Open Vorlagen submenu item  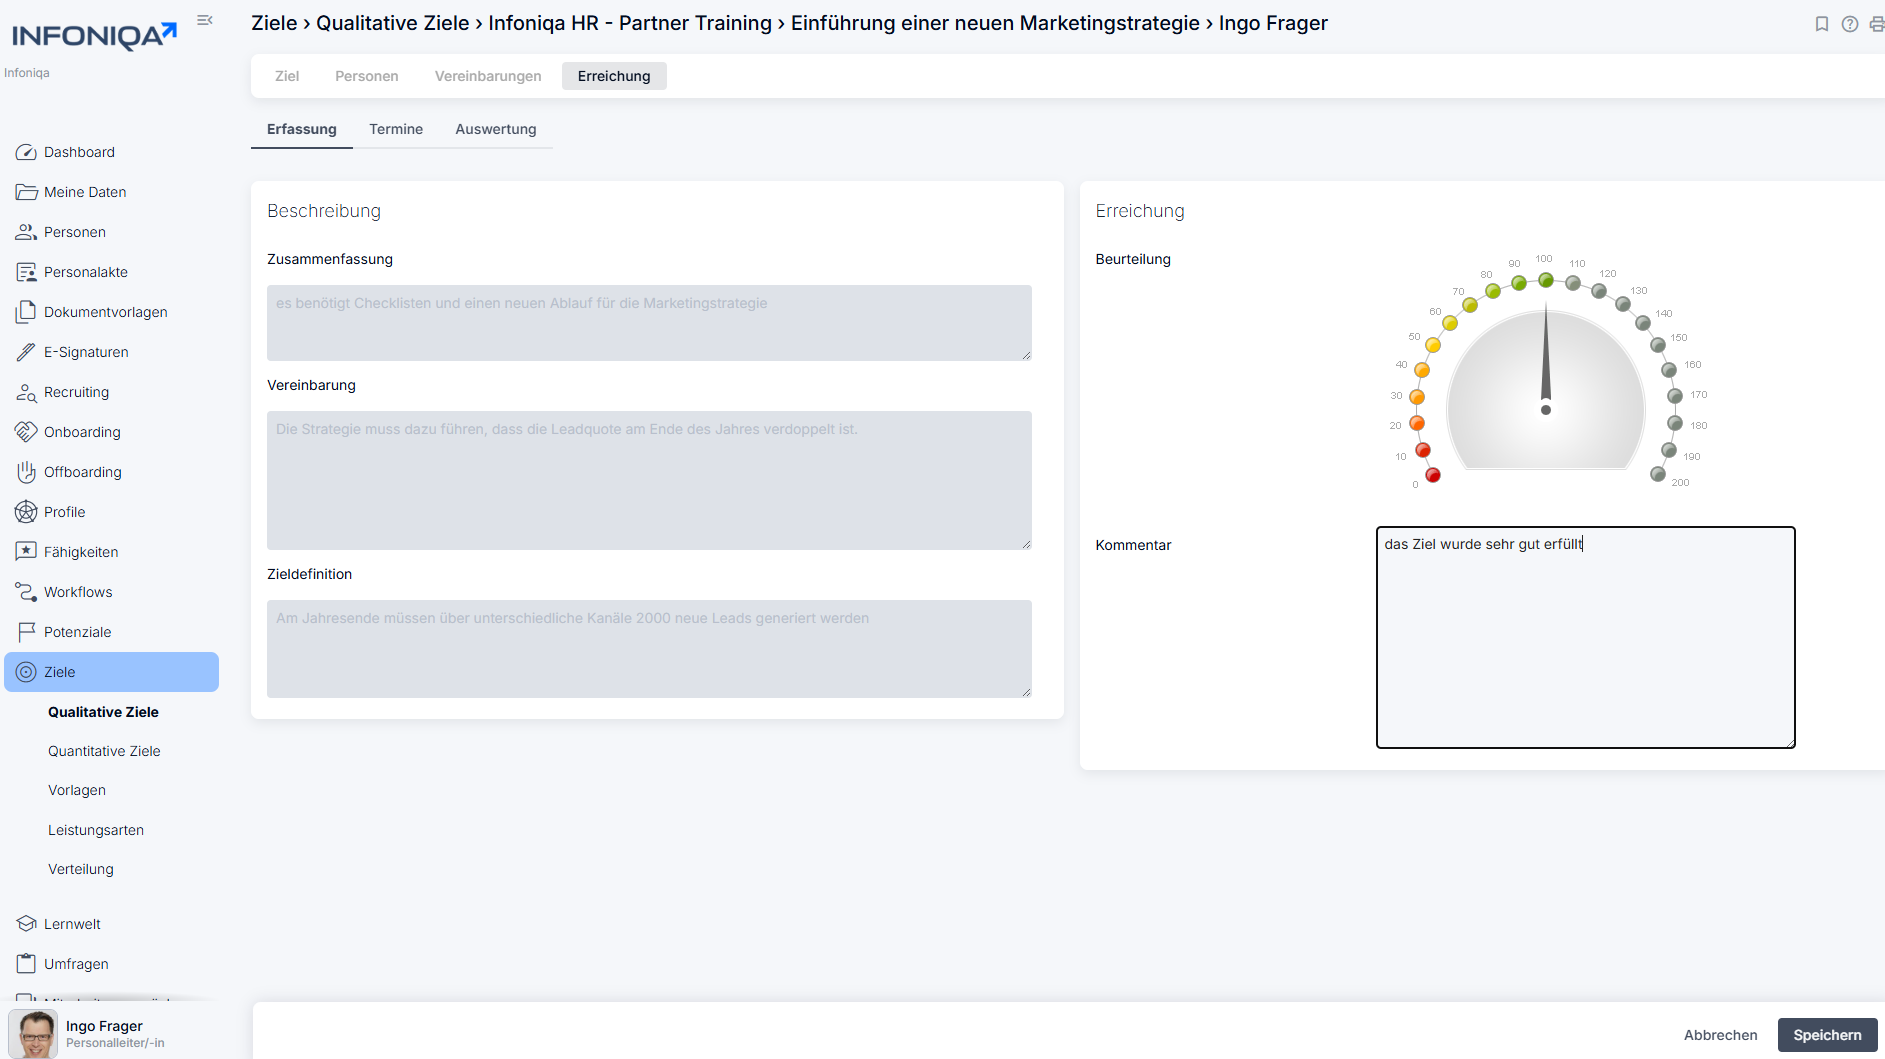(77, 790)
